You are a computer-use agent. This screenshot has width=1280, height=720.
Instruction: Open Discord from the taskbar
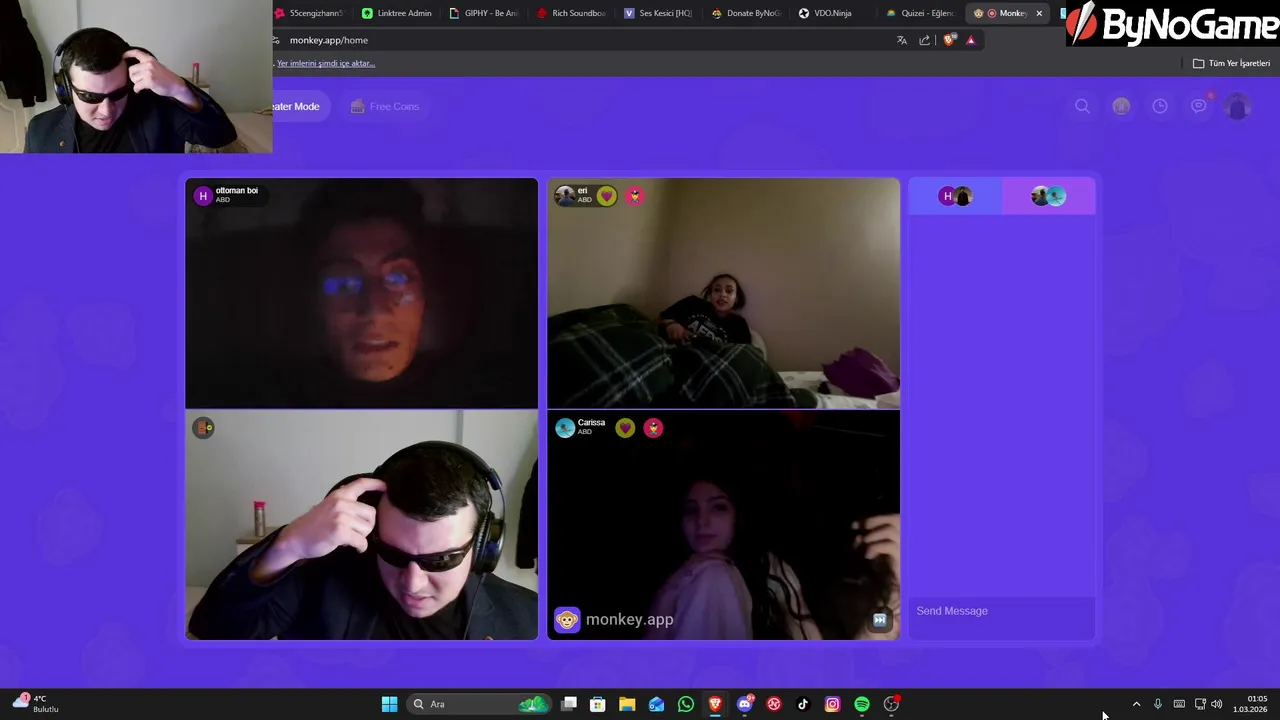tap(744, 704)
